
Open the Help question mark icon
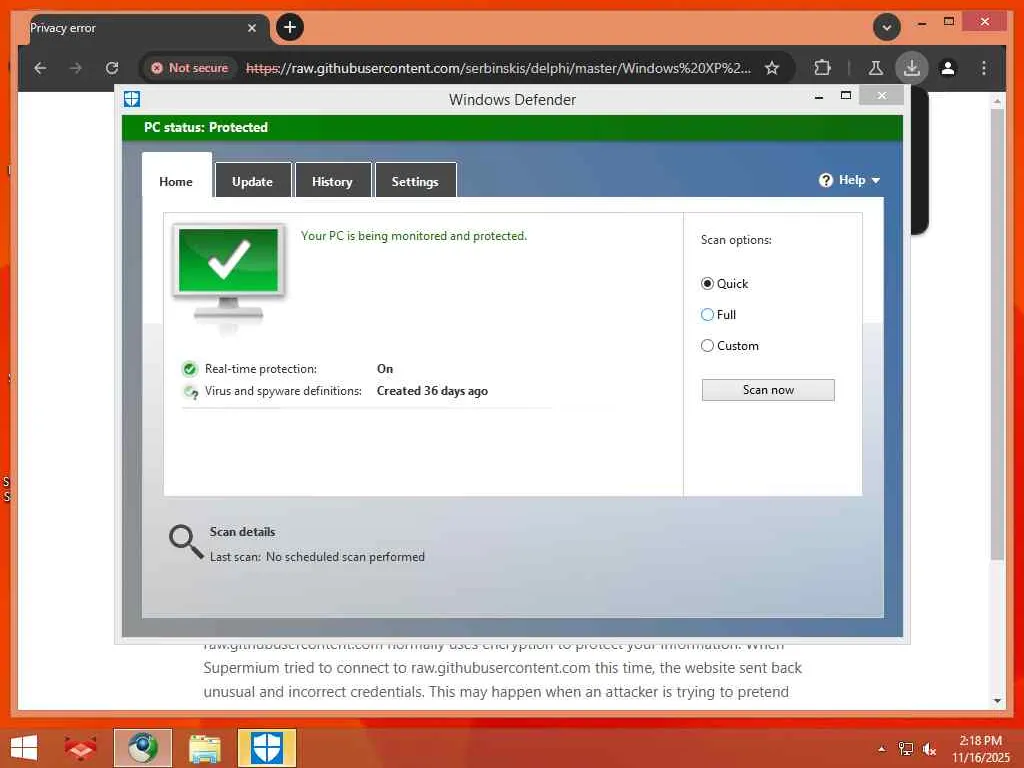[x=825, y=180]
